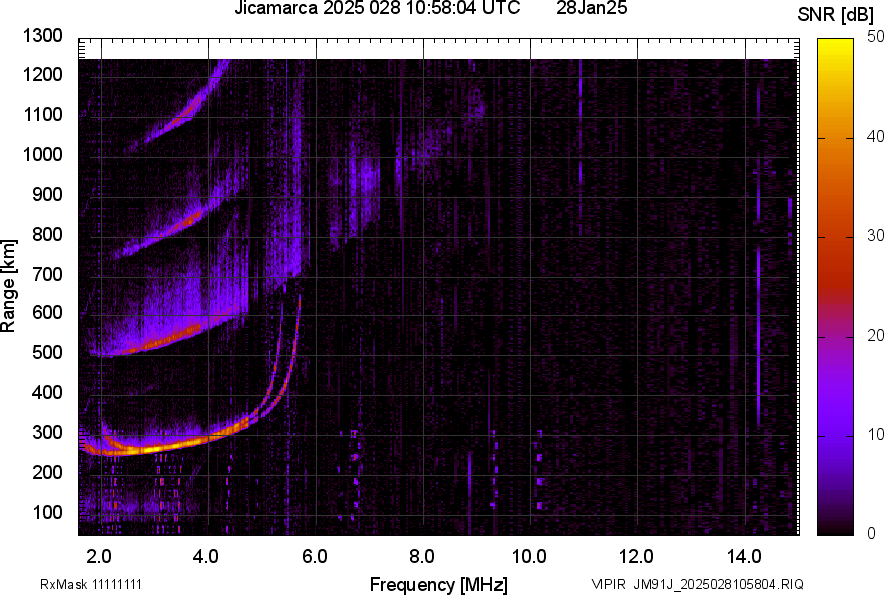The width and height of the screenshot is (884, 595).
Task: Click the Frequency [MHz] axis label
Action: click(438, 584)
